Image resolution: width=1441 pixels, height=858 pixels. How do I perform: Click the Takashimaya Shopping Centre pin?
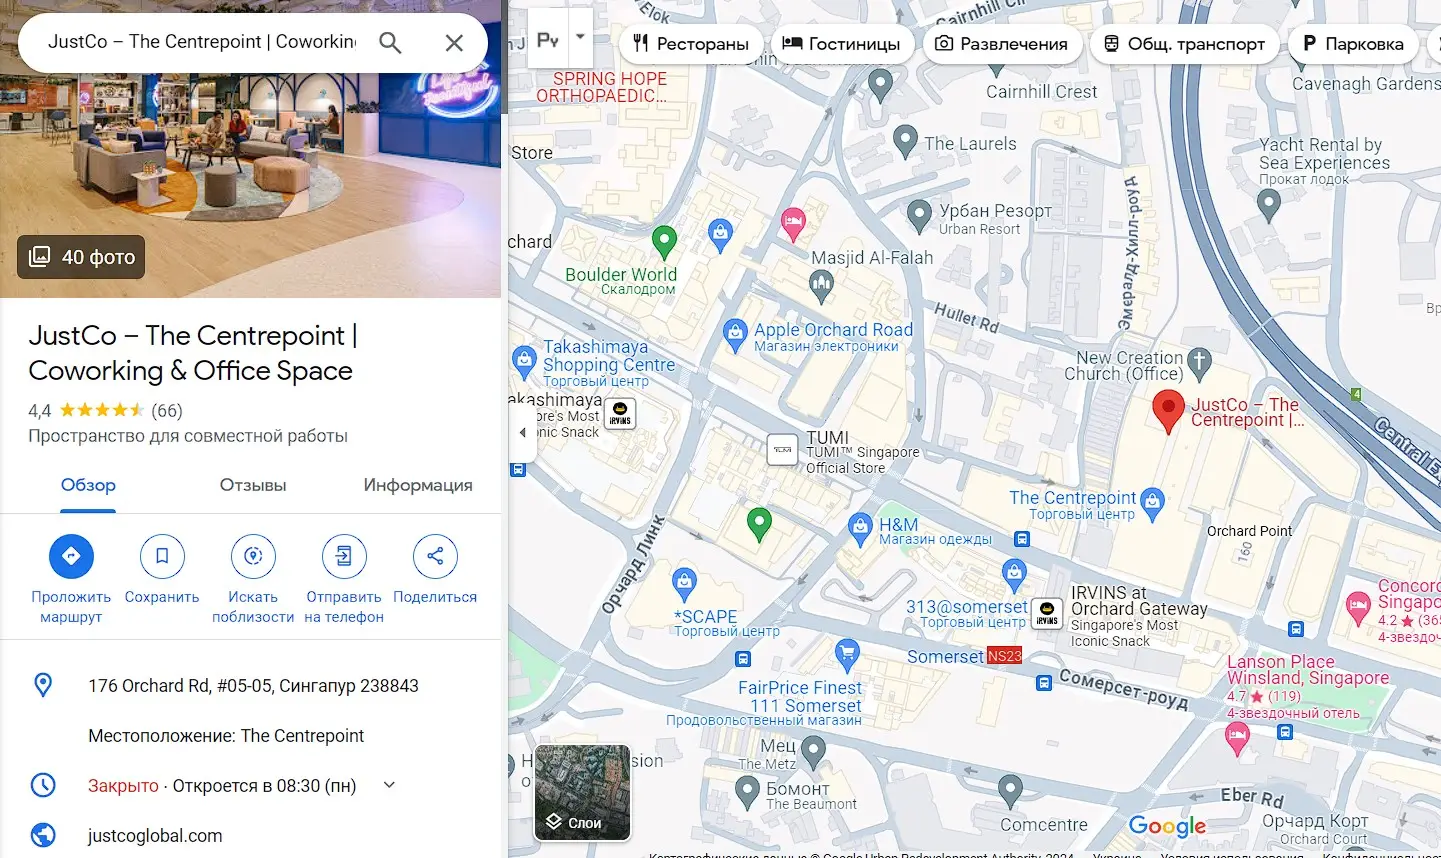coord(524,360)
